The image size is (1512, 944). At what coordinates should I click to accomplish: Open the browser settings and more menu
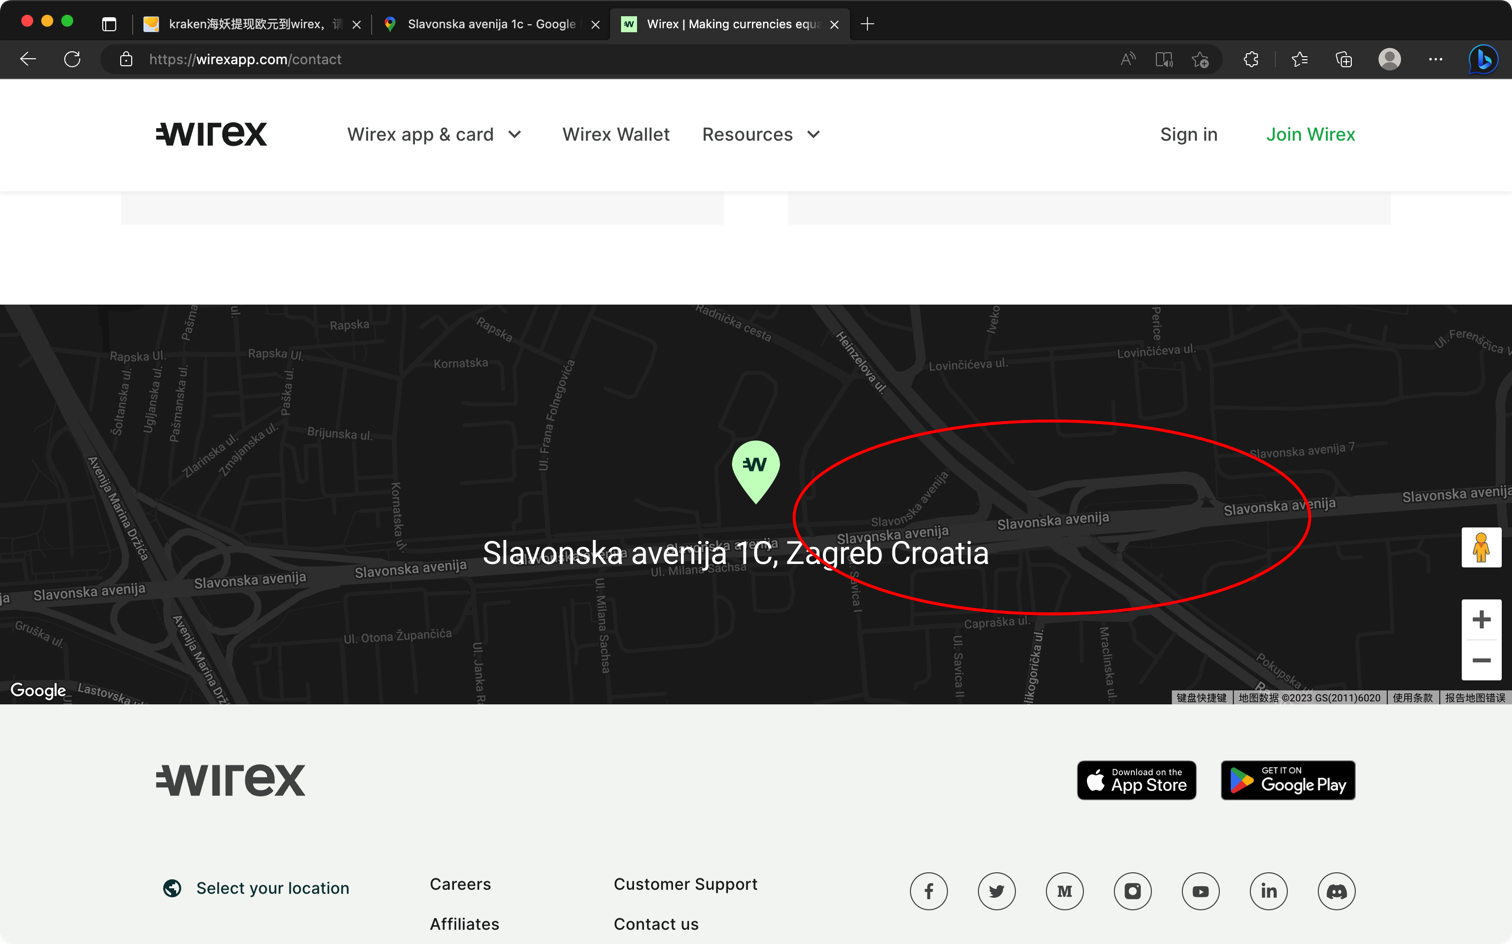pos(1436,59)
